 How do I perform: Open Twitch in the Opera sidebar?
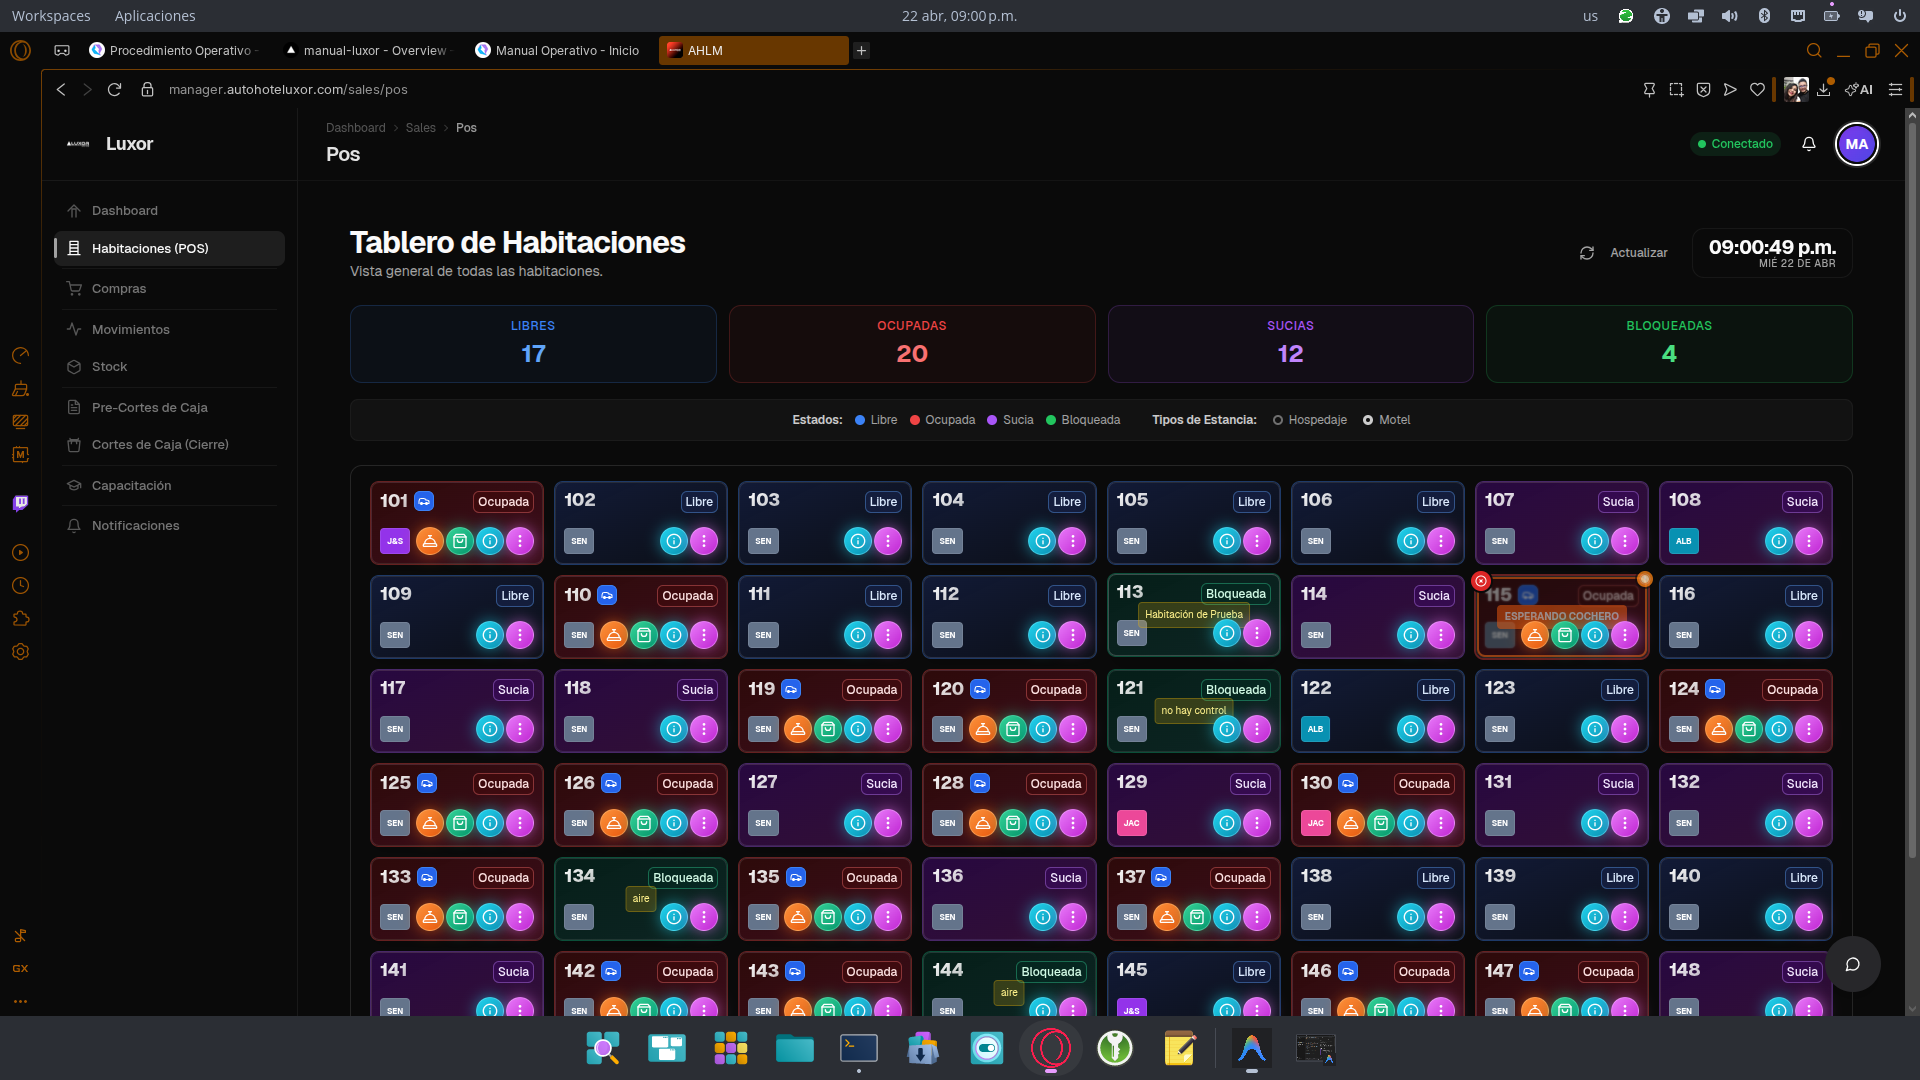20,503
